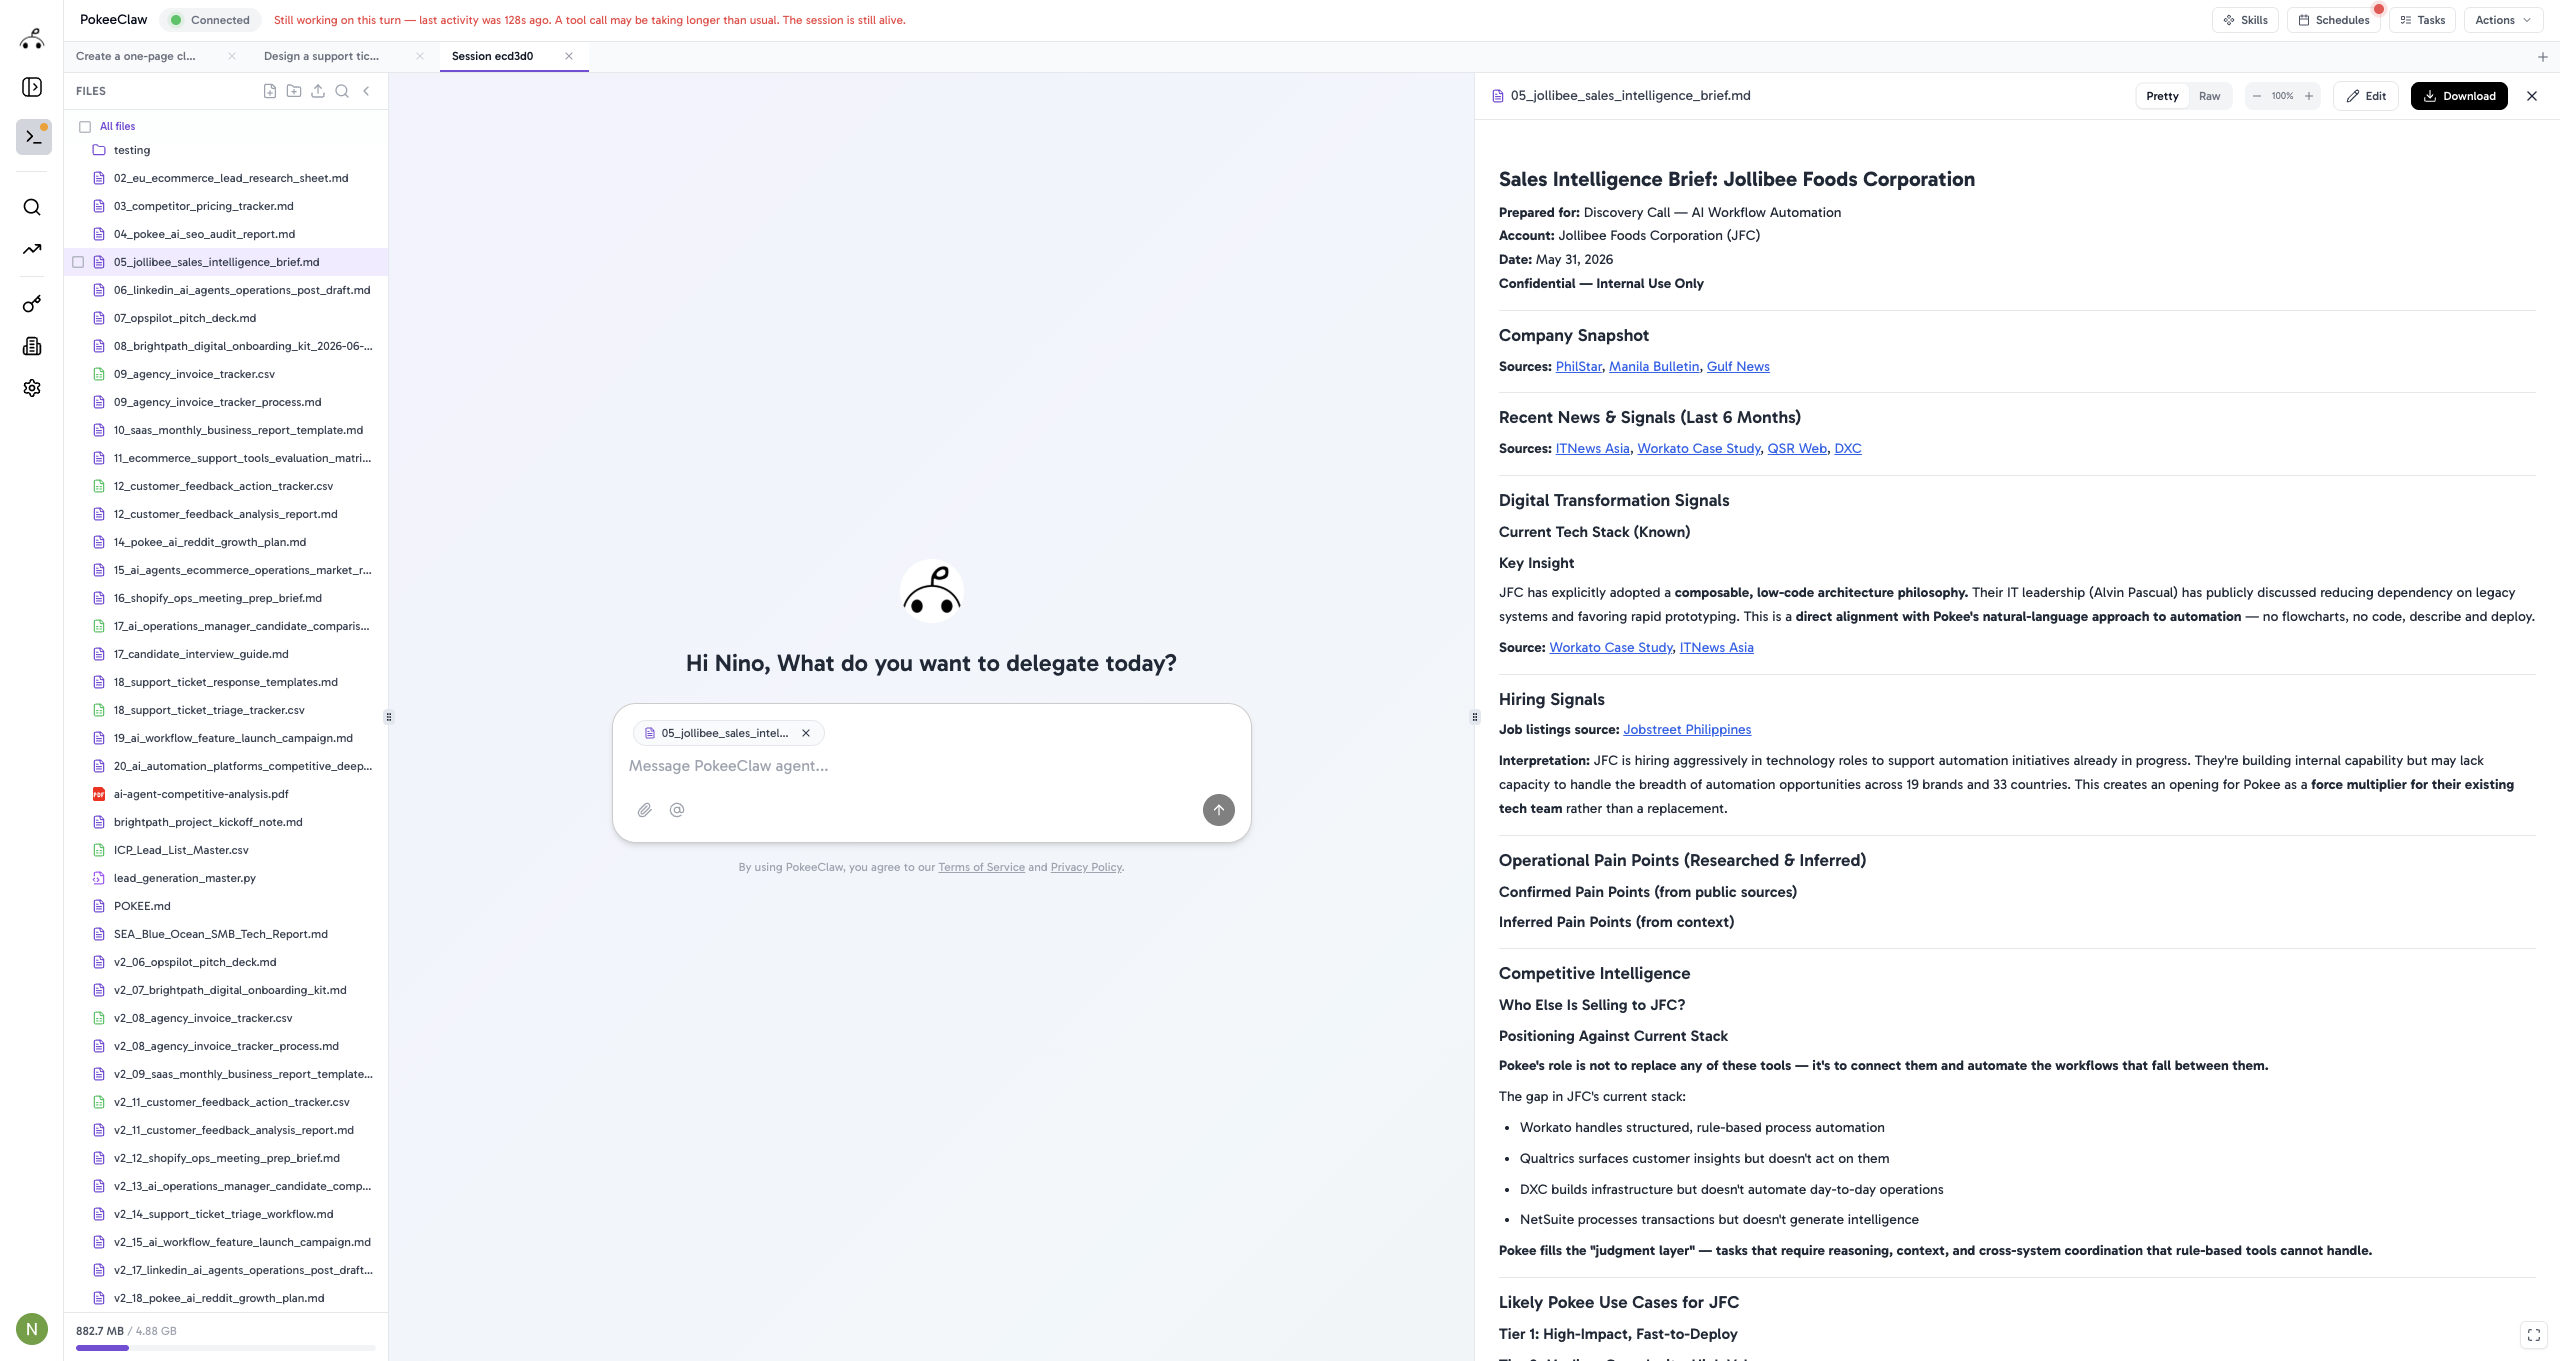Open 07_opspilot_pitch_deck.md file
The width and height of the screenshot is (2560, 1361).
pos(185,318)
